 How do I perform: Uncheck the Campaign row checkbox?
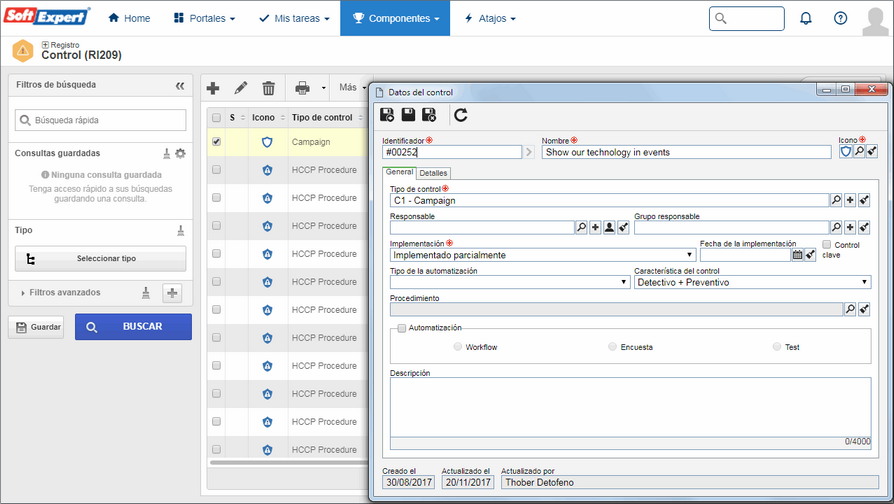click(x=216, y=141)
